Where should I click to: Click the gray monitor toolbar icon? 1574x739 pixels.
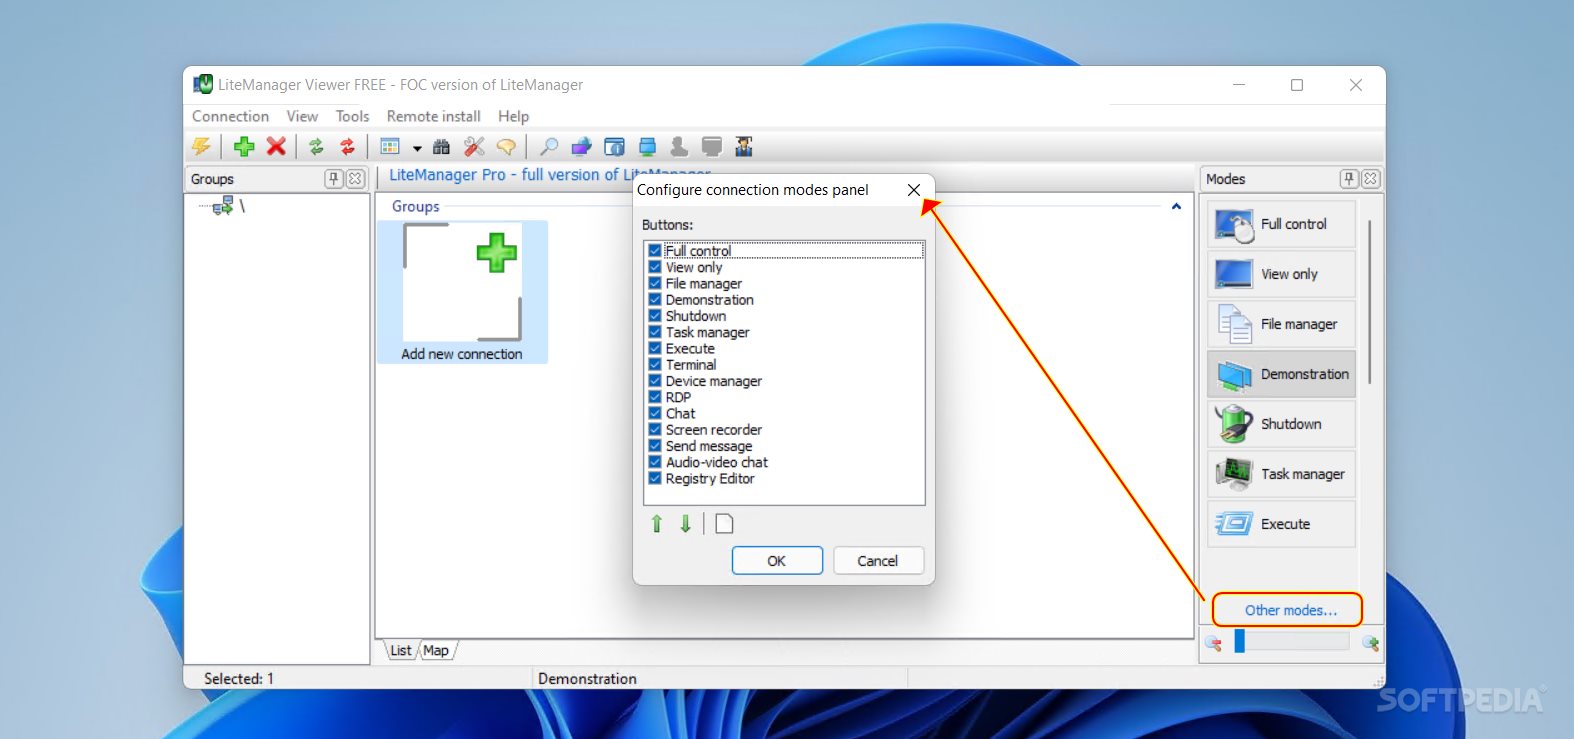(712, 147)
